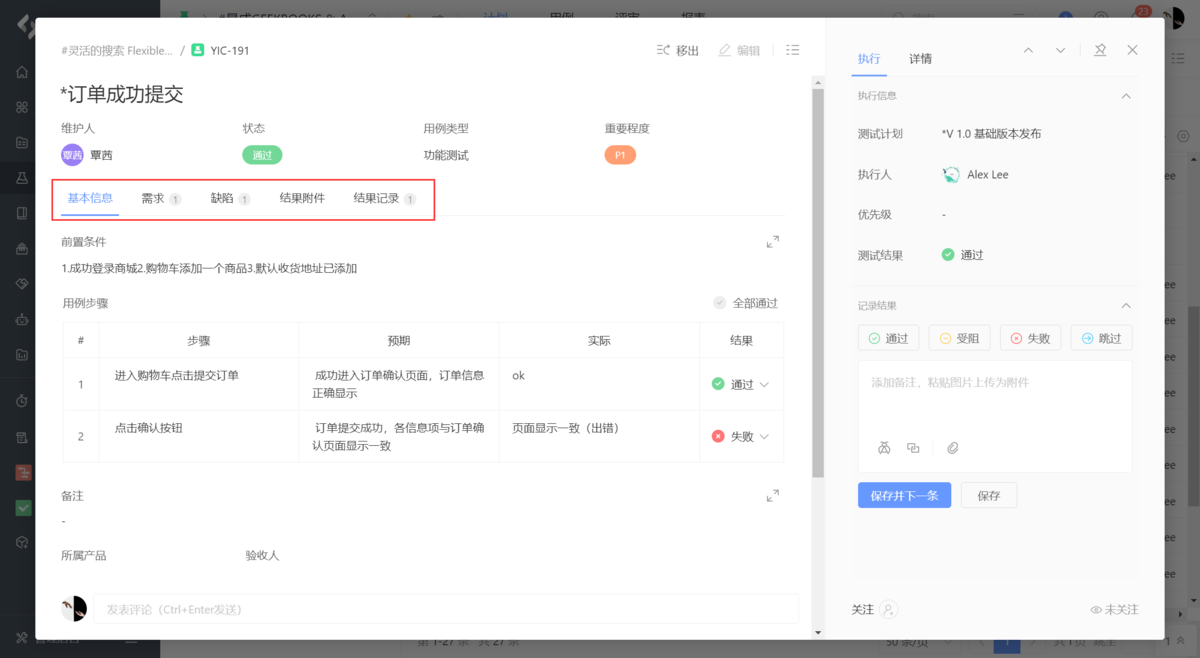Open the stopwatch icon in the left sidebar
Viewport: 1200px width, 658px height.
[22, 401]
